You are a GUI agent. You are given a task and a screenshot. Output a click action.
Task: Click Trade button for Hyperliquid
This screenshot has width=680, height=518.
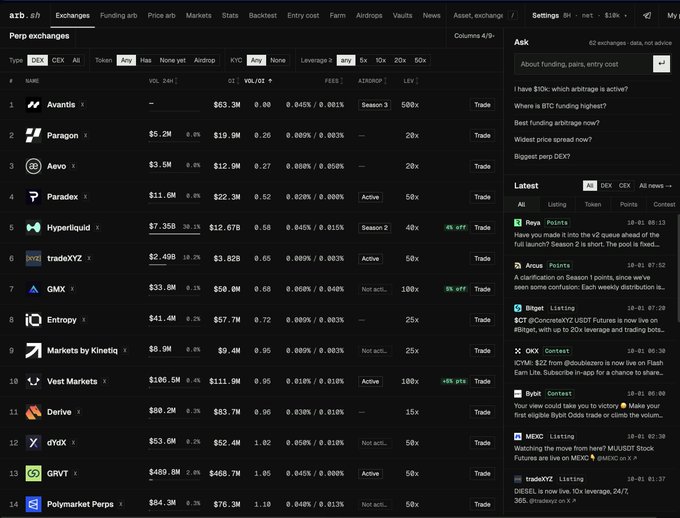coord(482,227)
